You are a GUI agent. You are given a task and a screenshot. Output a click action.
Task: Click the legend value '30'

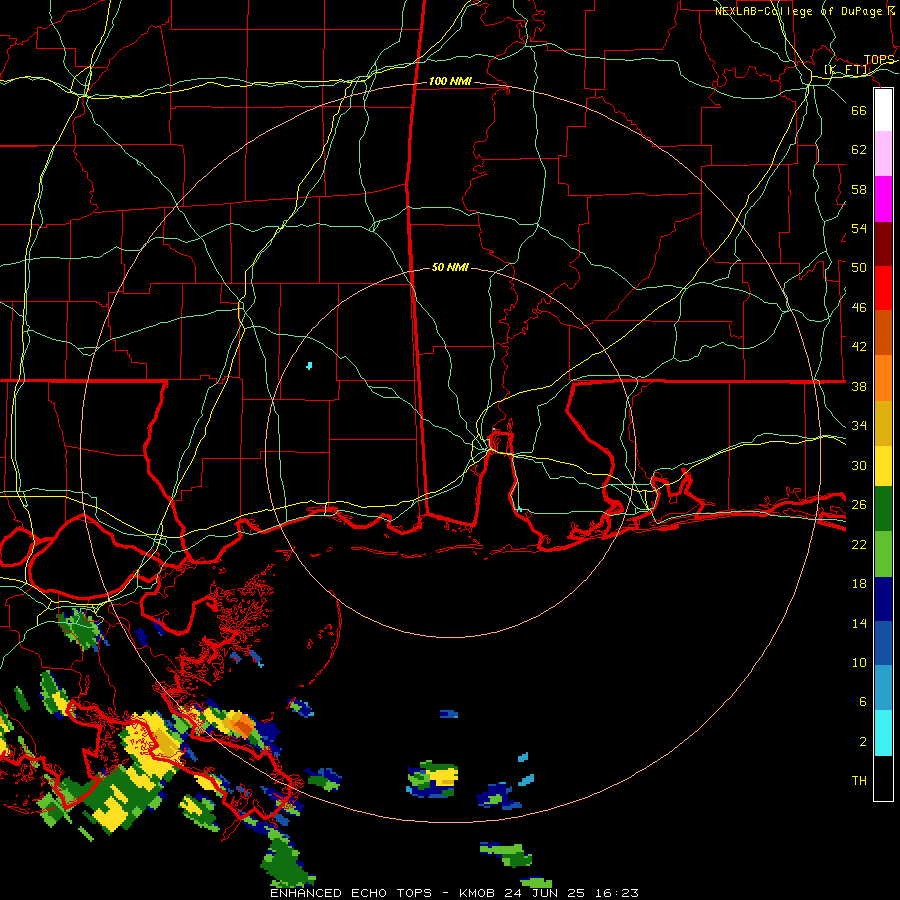[x=859, y=465]
